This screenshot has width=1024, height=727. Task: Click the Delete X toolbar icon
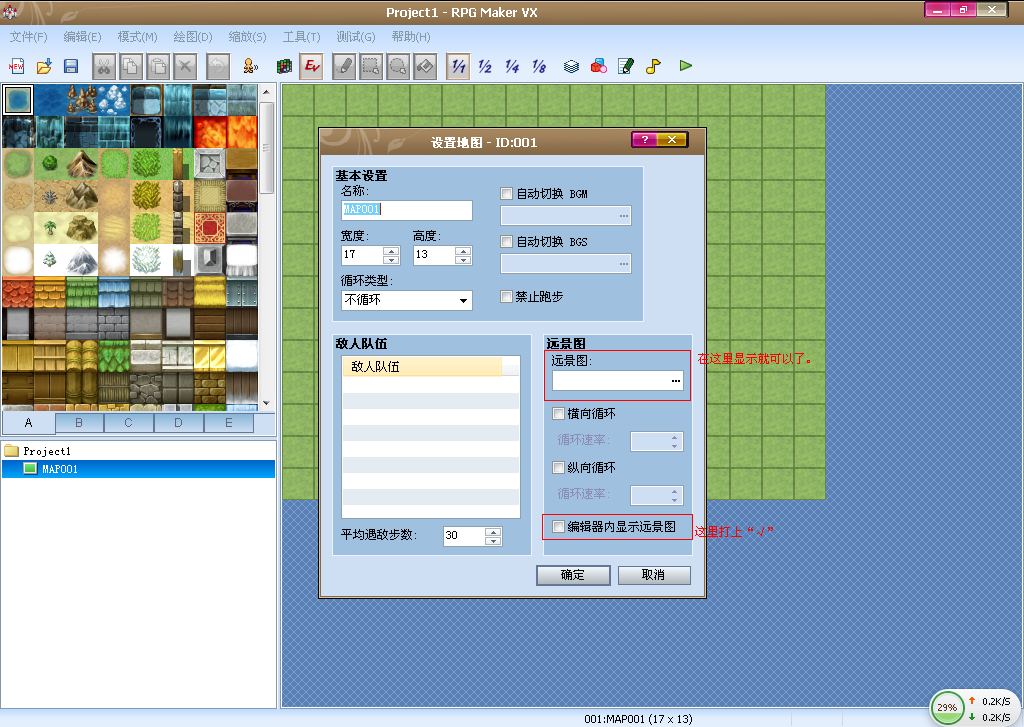click(185, 66)
